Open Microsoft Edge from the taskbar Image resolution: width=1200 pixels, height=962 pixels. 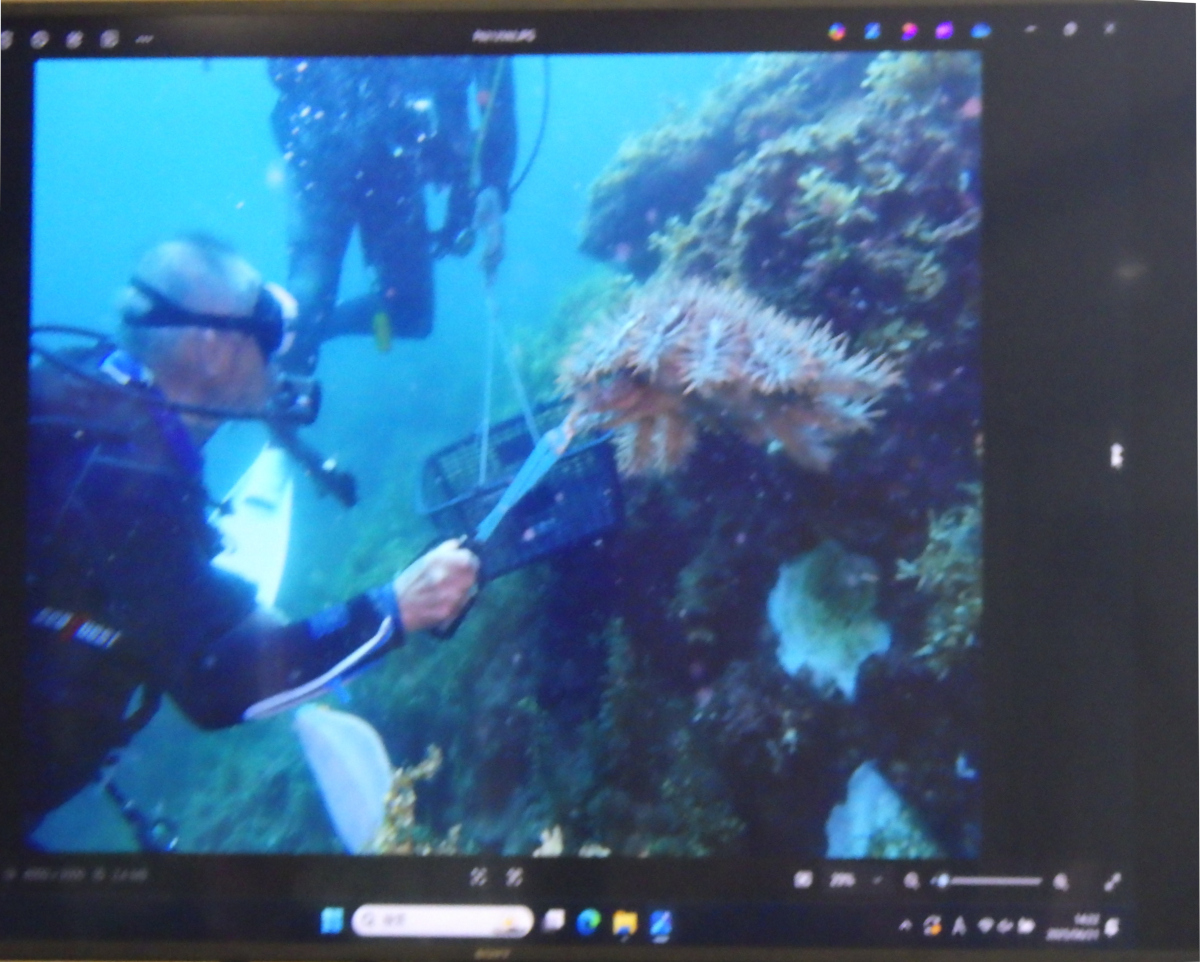pos(588,922)
